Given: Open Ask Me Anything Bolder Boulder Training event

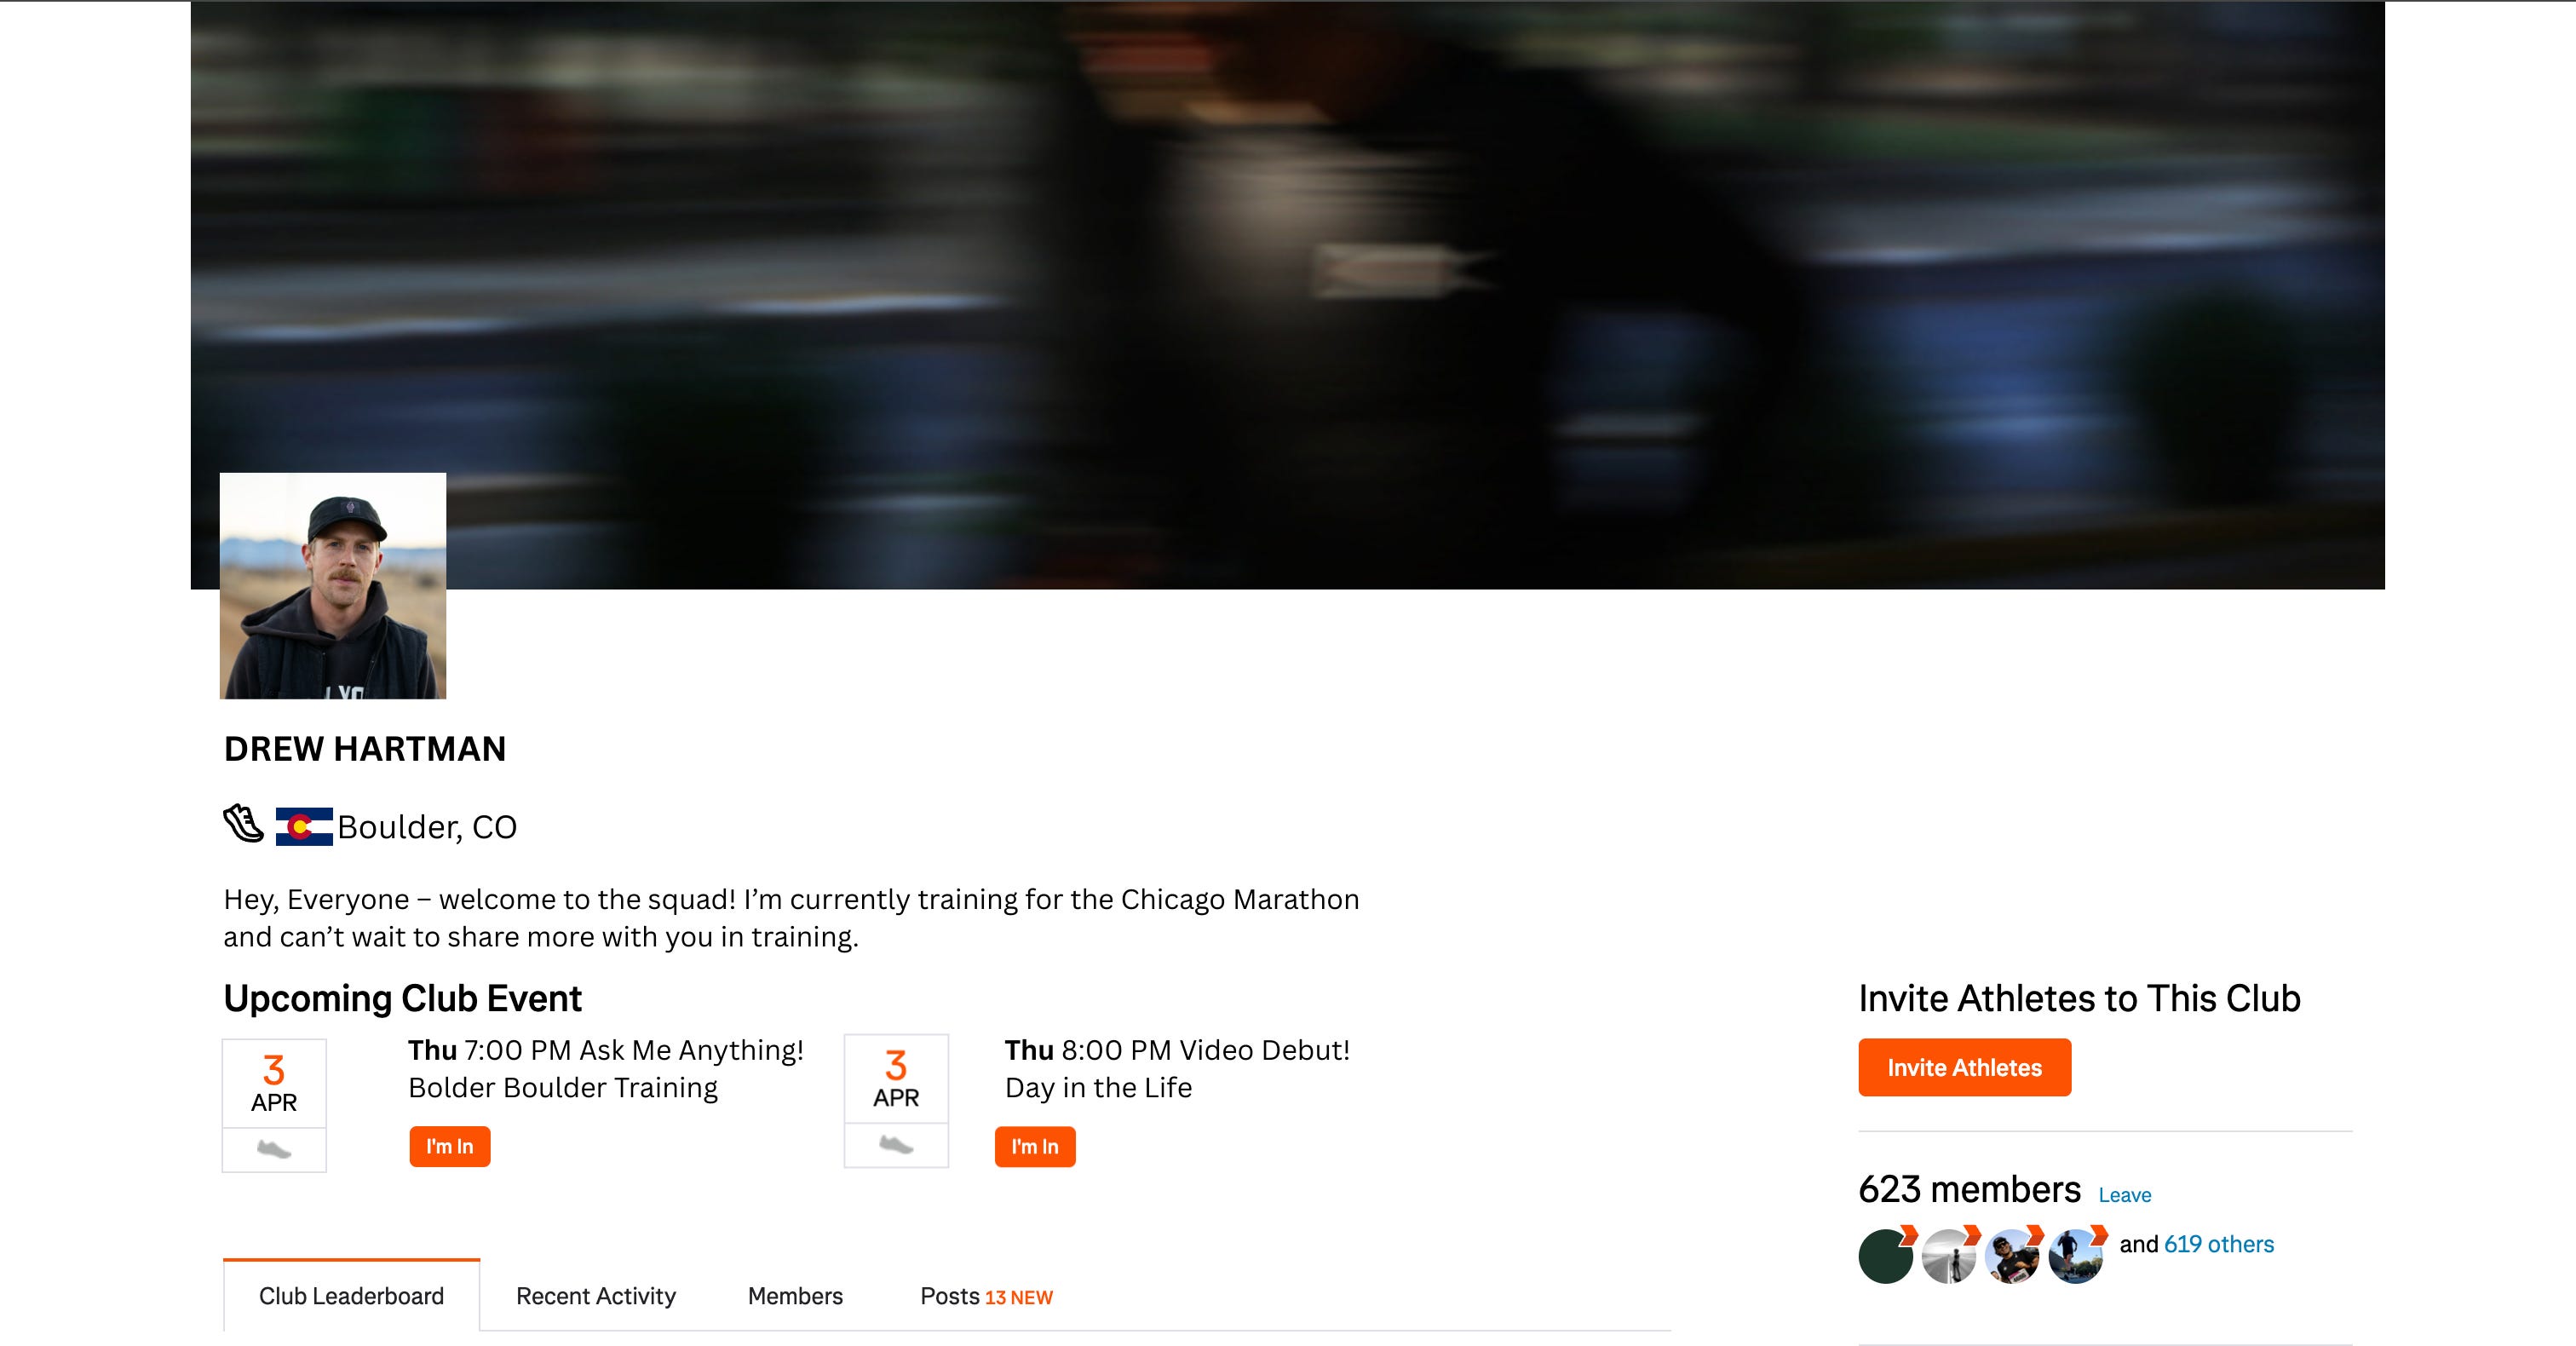Looking at the screenshot, I should click(606, 1068).
